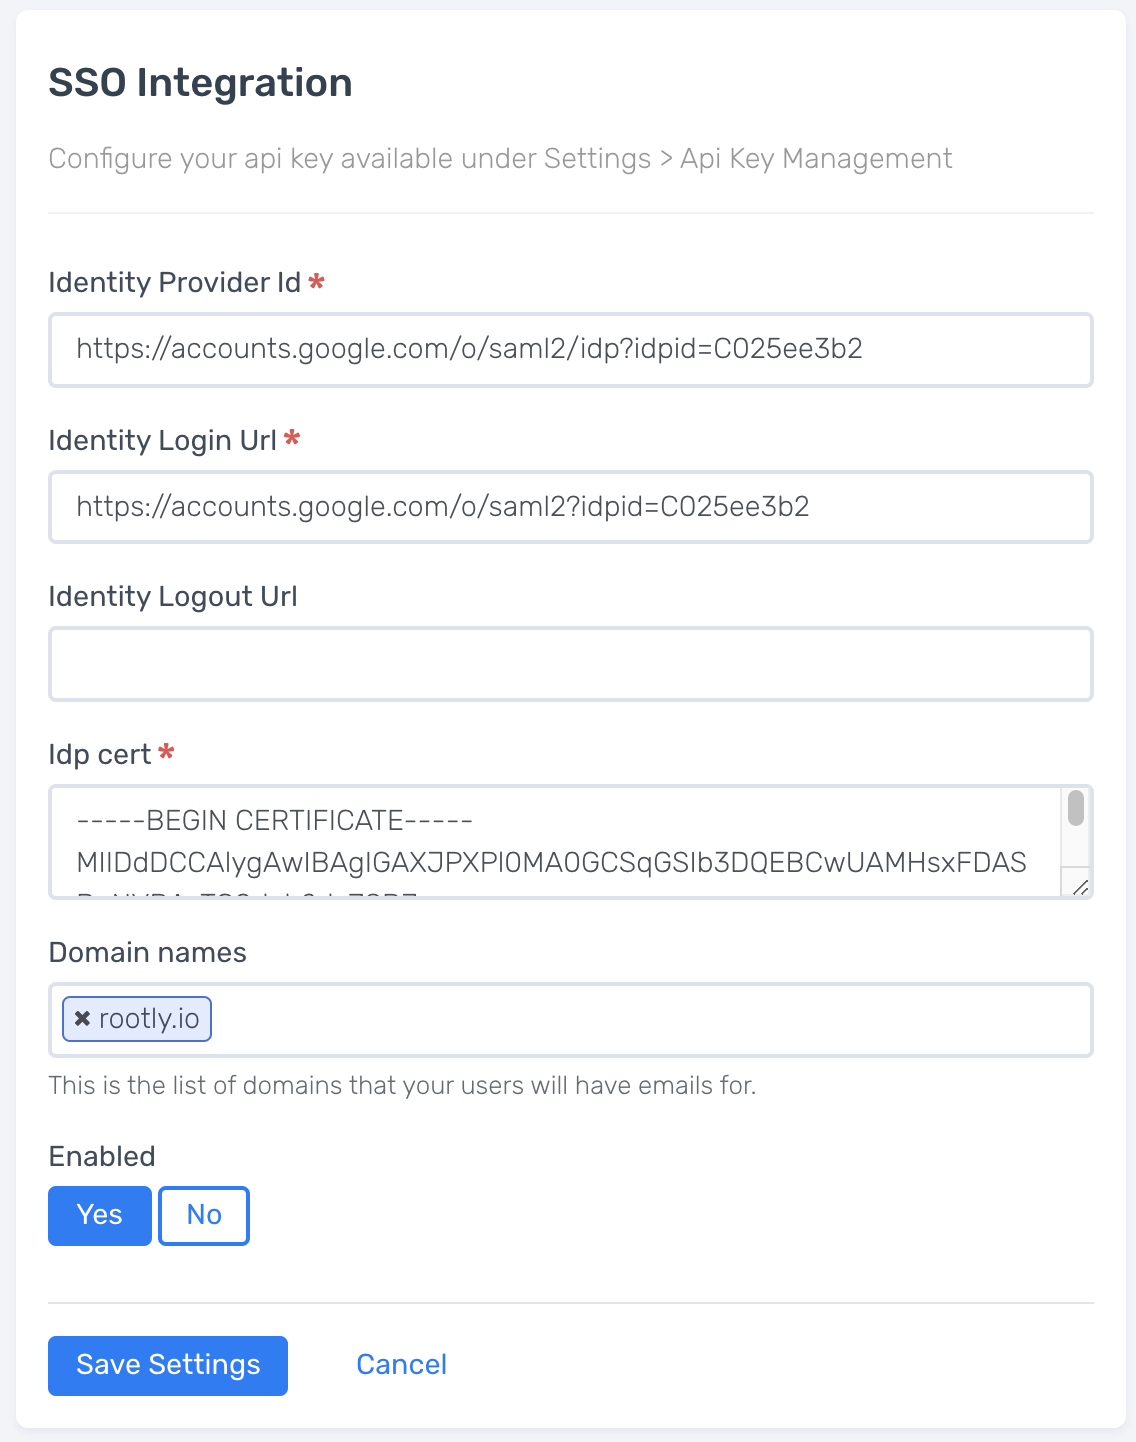Click the Identity Provider Id label
The width and height of the screenshot is (1136, 1442).
click(174, 283)
